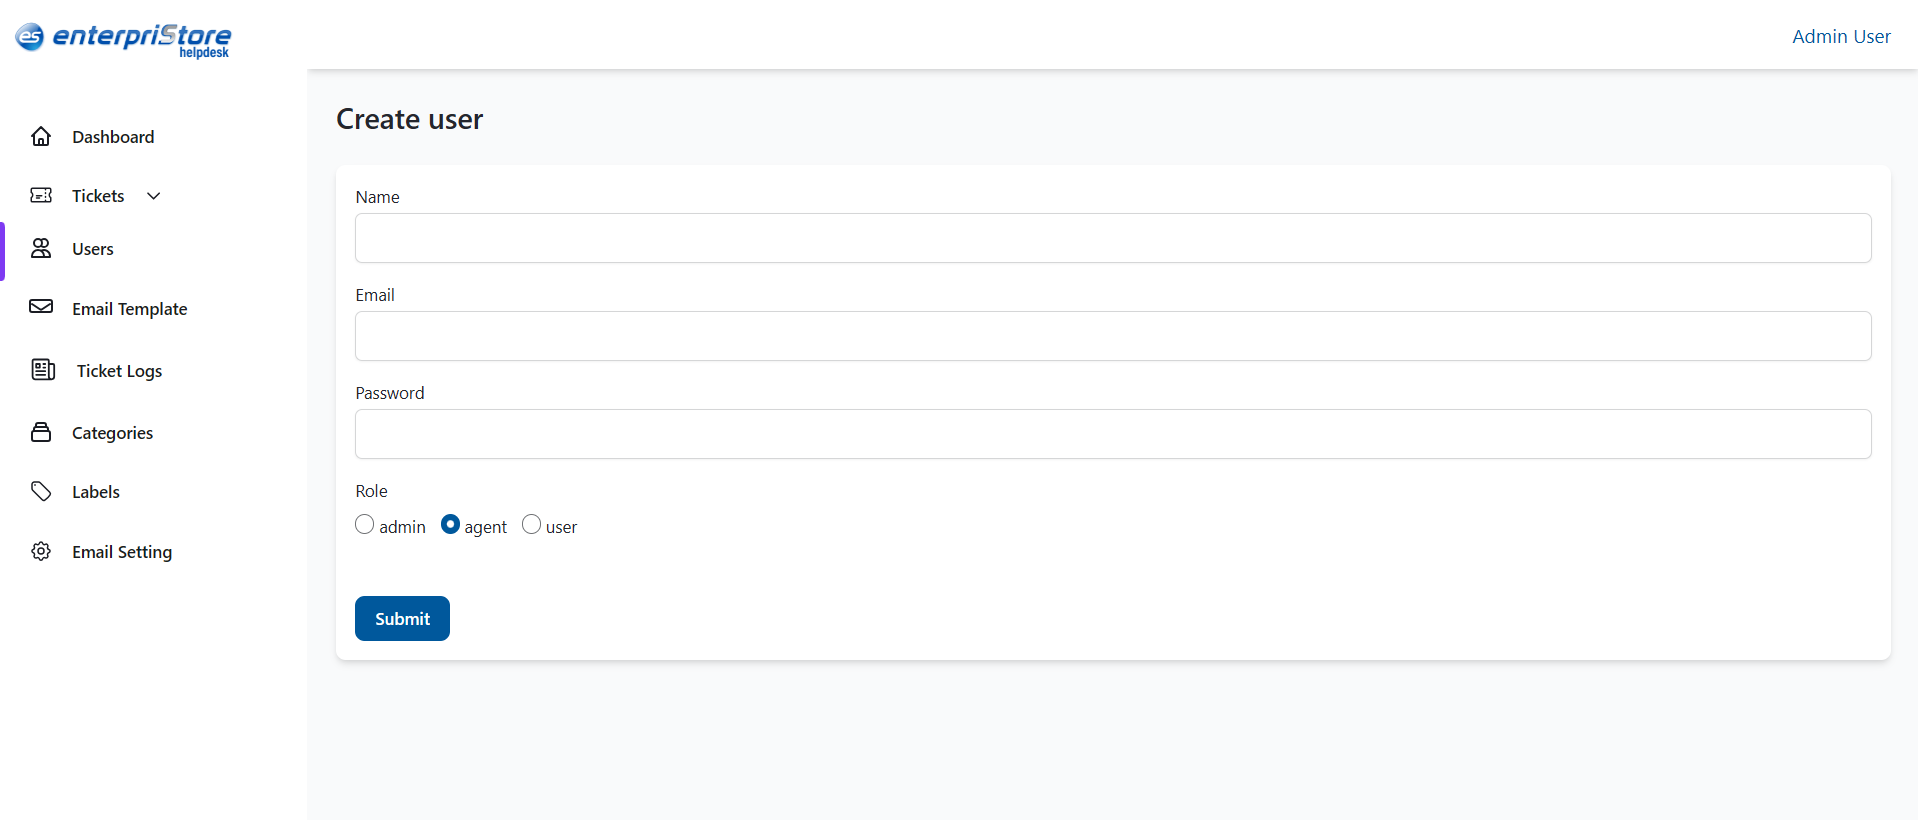Viewport: 1918px width, 820px height.
Task: Click the Dashboard home icon
Action: (x=40, y=136)
